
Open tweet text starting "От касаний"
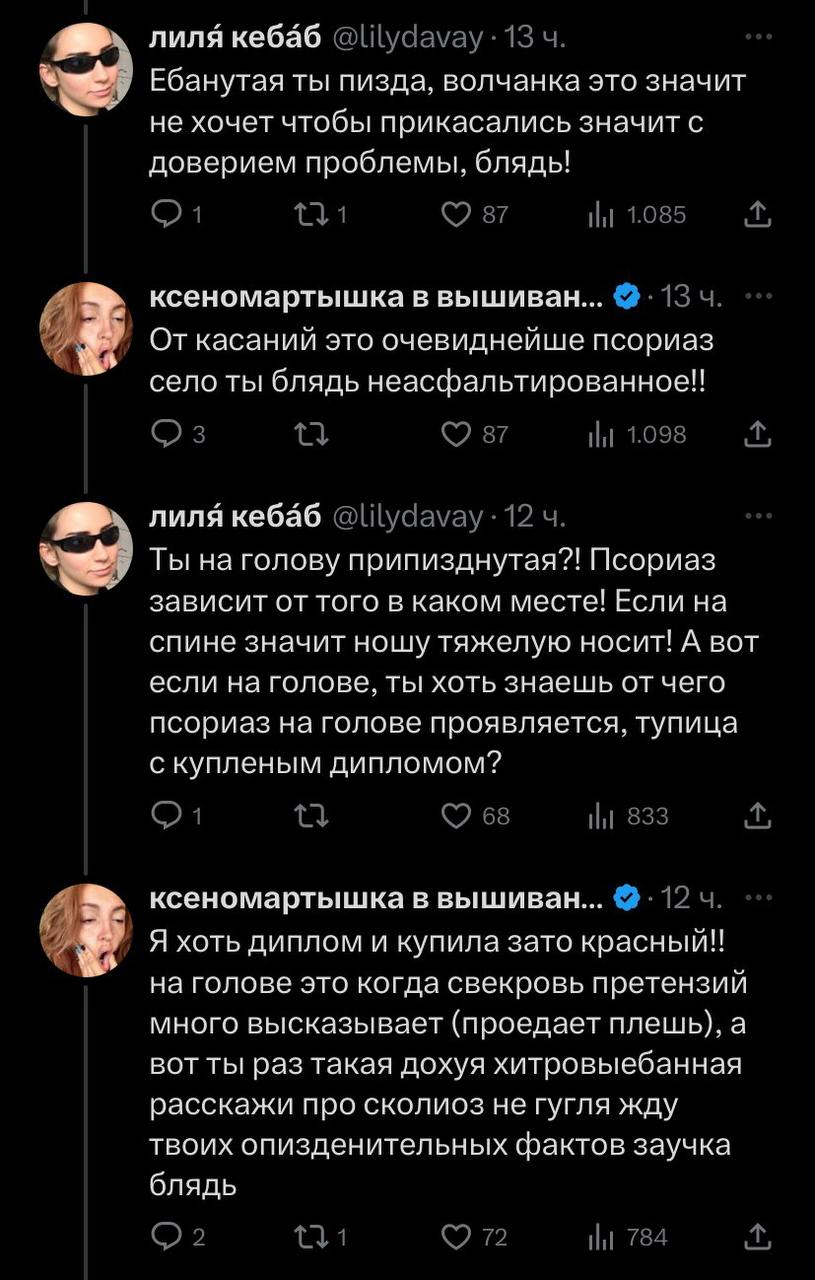click(430, 360)
